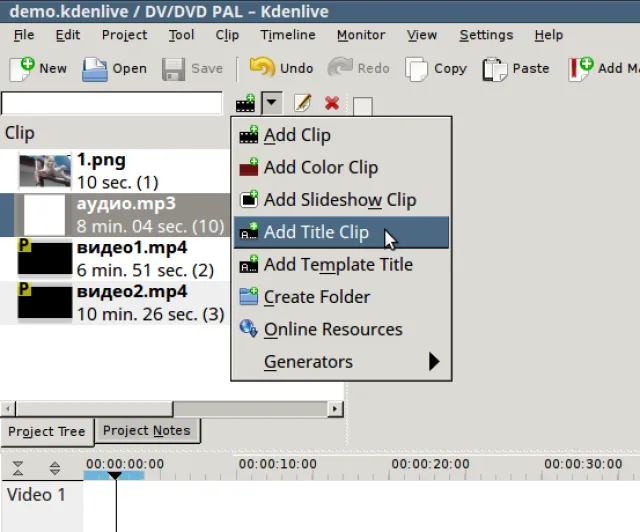This screenshot has height=532, width=640.
Task: Select Add Slideshow Clip from menu
Action: pos(341,200)
